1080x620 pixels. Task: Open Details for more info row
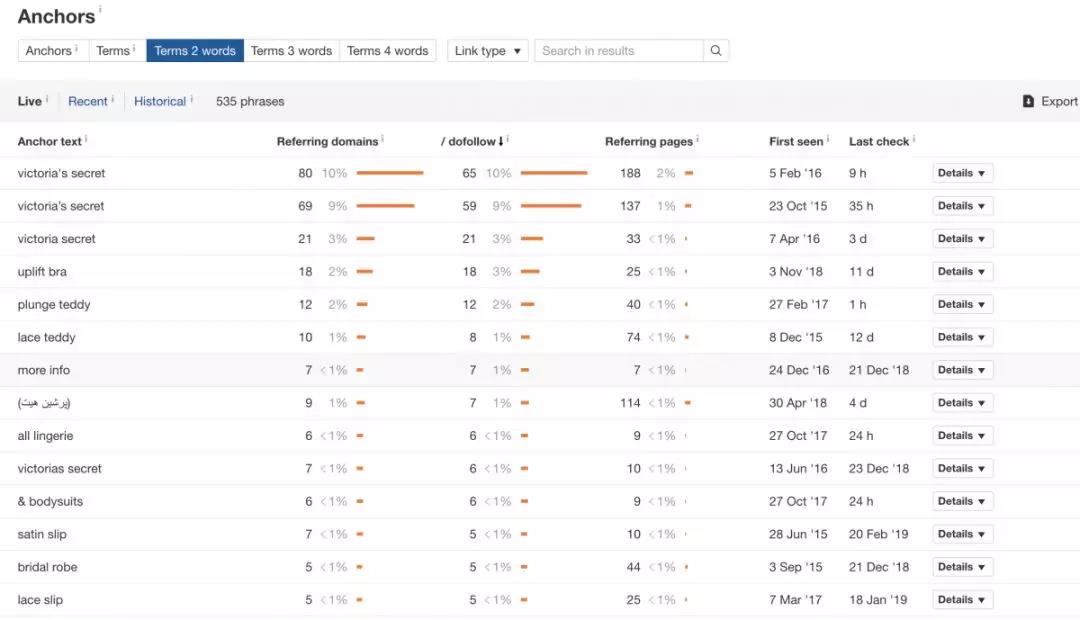click(x=962, y=370)
